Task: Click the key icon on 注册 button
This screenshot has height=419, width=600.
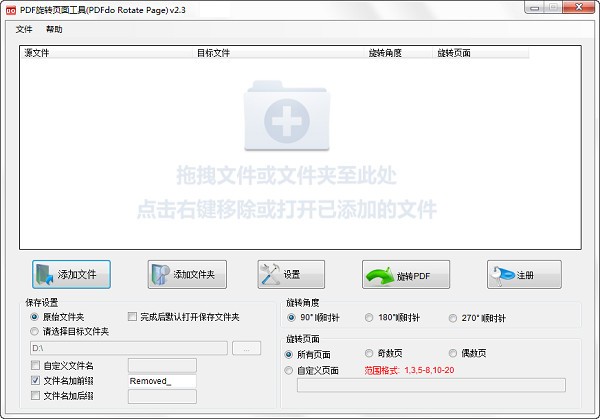Action: click(x=502, y=276)
